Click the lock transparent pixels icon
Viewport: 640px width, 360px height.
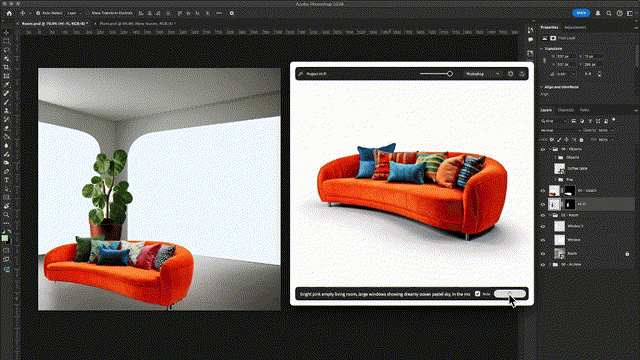click(x=552, y=140)
